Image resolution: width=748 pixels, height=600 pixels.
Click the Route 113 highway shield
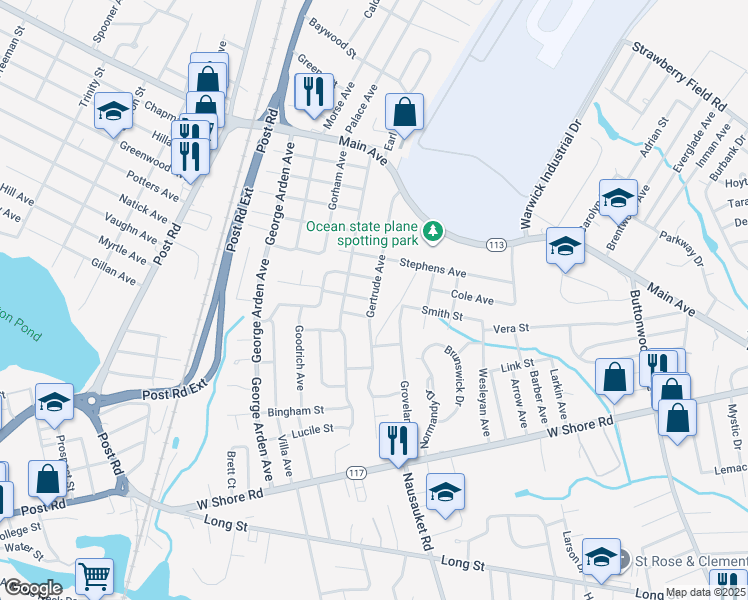(496, 245)
